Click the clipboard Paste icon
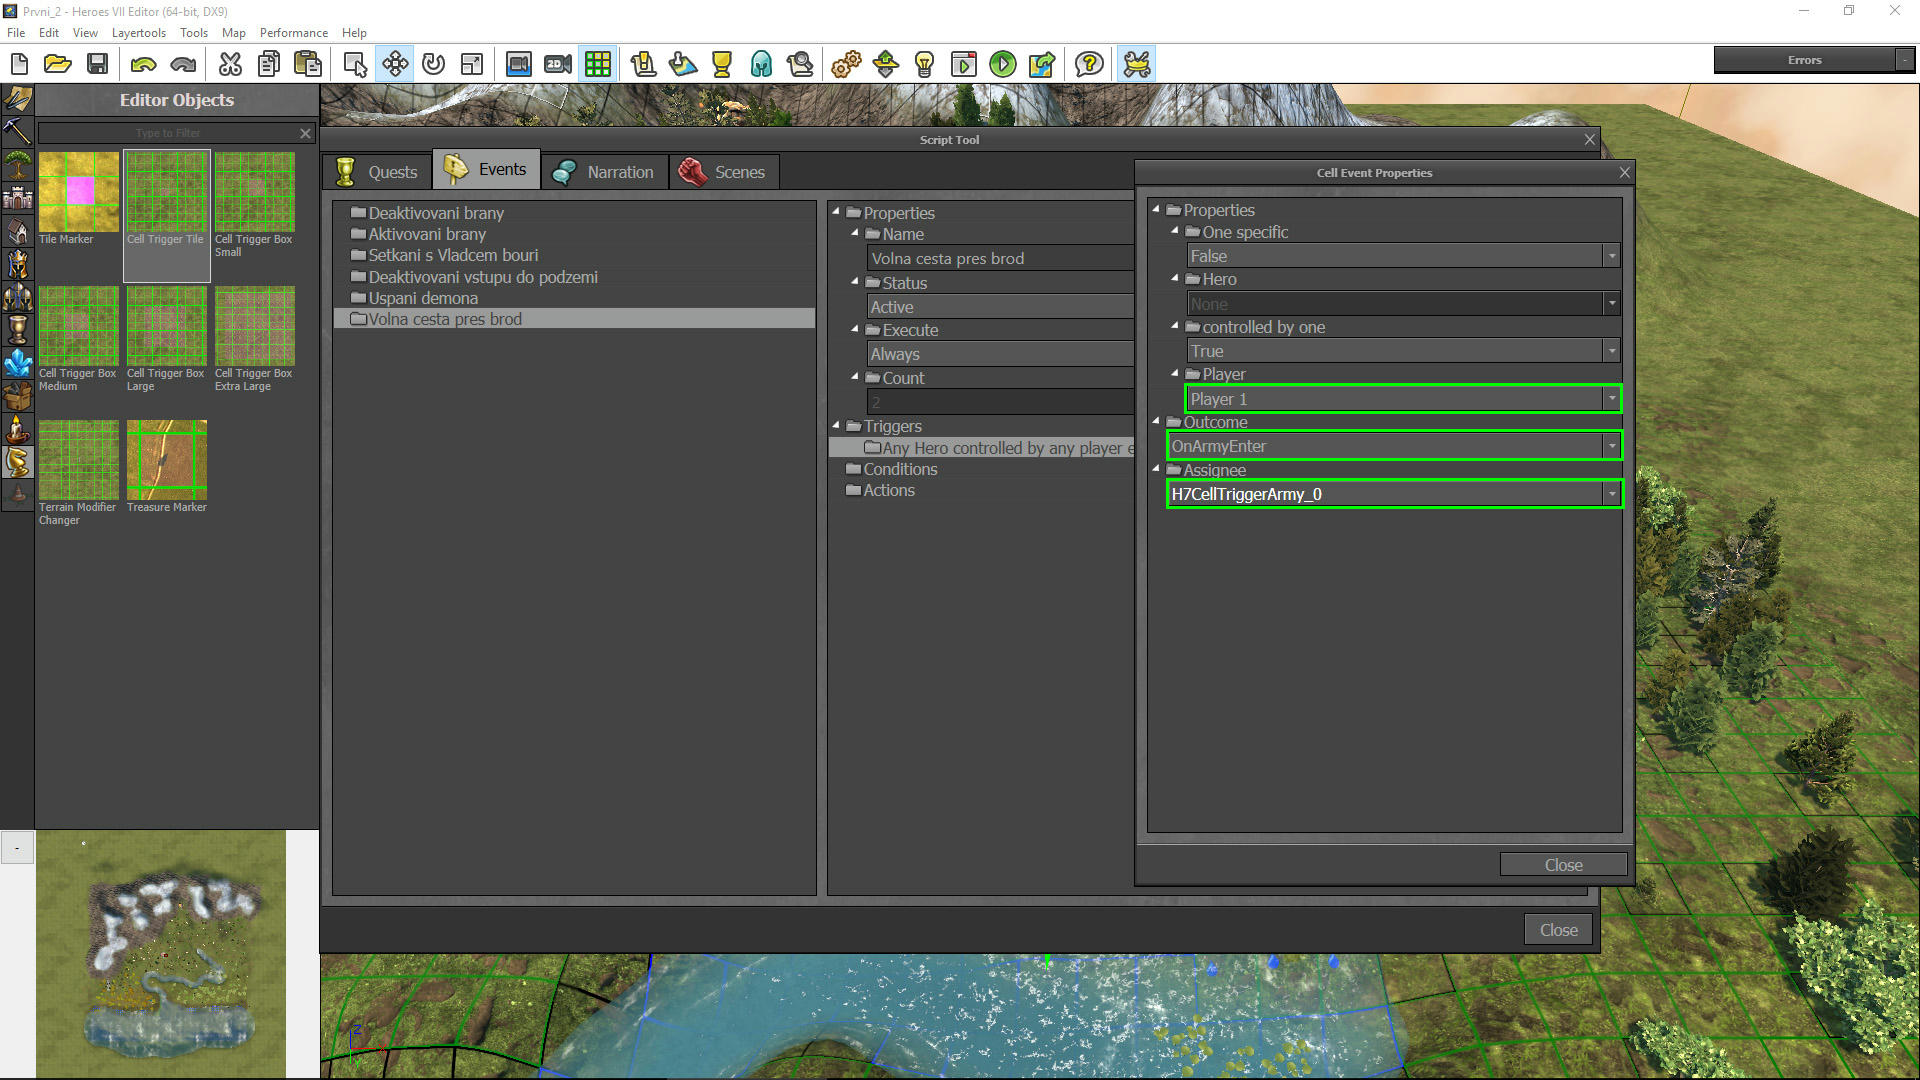The width and height of the screenshot is (1920, 1080). (308, 64)
